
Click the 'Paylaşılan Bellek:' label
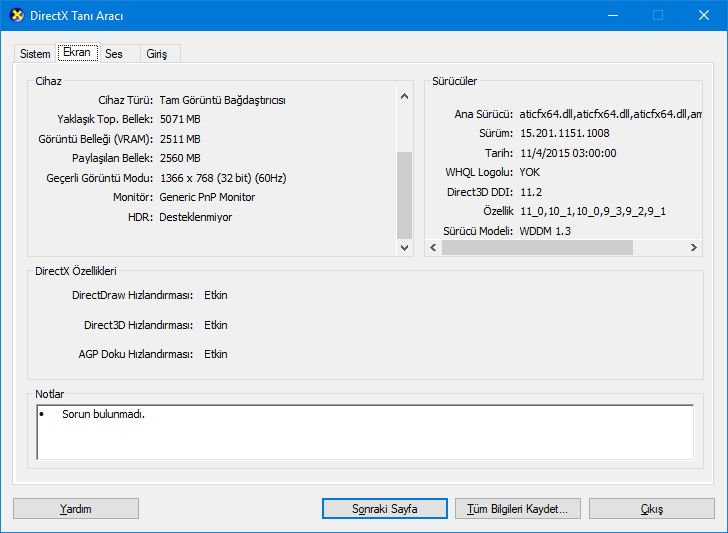tap(112, 158)
